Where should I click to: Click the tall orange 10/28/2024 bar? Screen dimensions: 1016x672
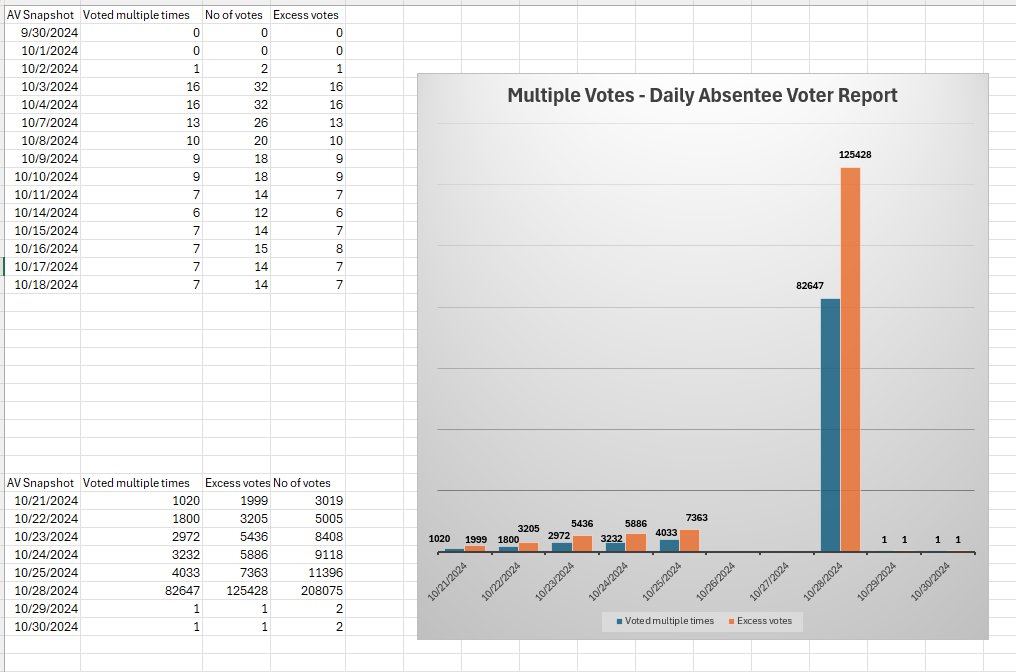849,360
